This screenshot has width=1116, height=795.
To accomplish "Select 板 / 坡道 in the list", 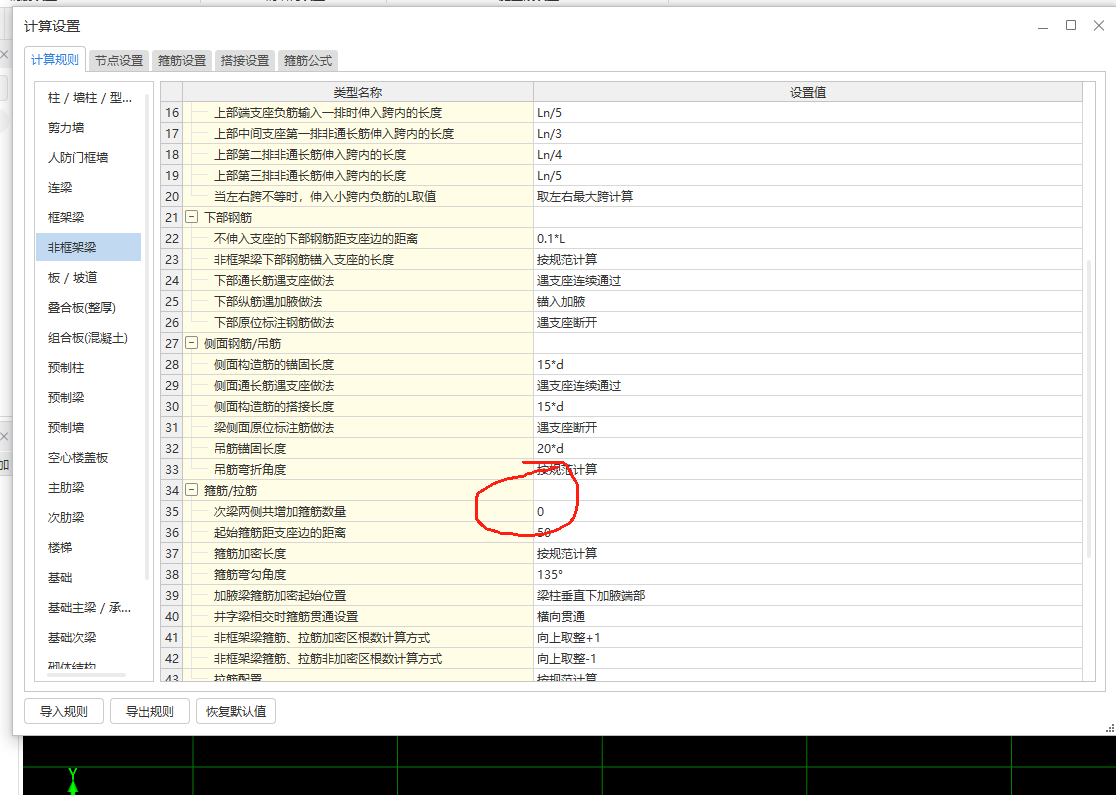I will pos(89,278).
